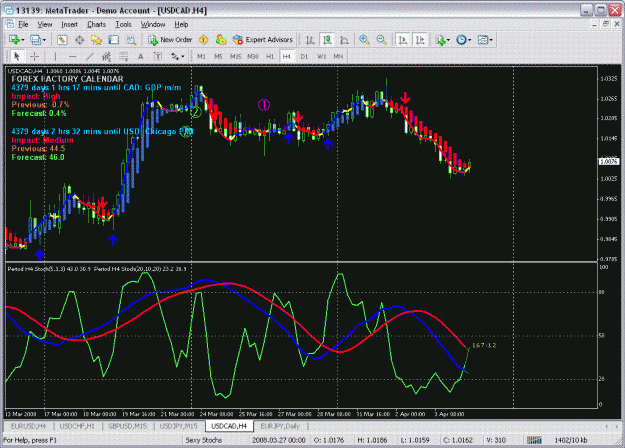Switch chart to candlesticks style
The image size is (625, 448).
pyautogui.click(x=327, y=39)
